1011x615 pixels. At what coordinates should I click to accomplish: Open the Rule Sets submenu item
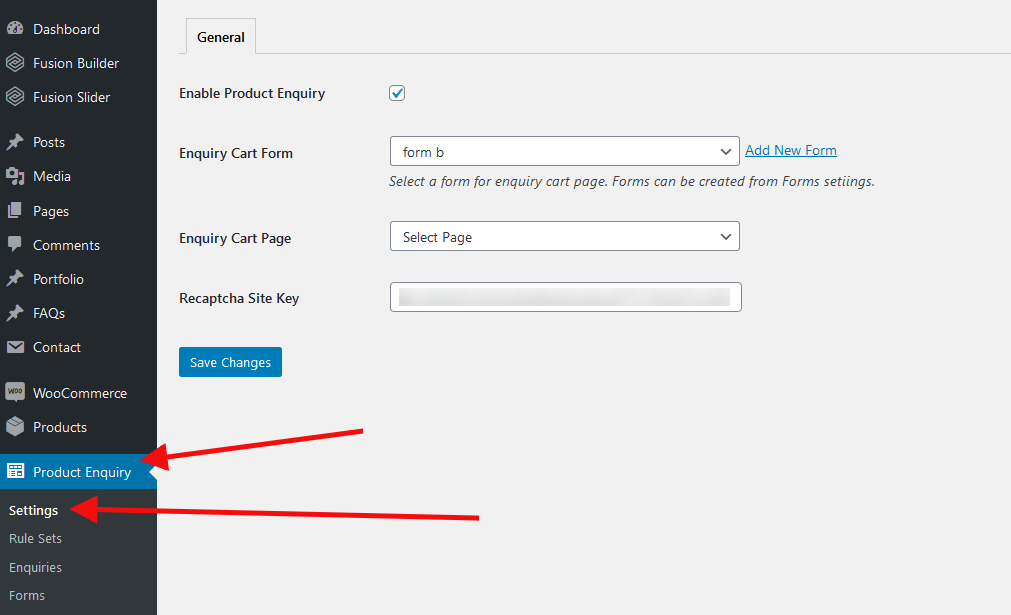[35, 538]
